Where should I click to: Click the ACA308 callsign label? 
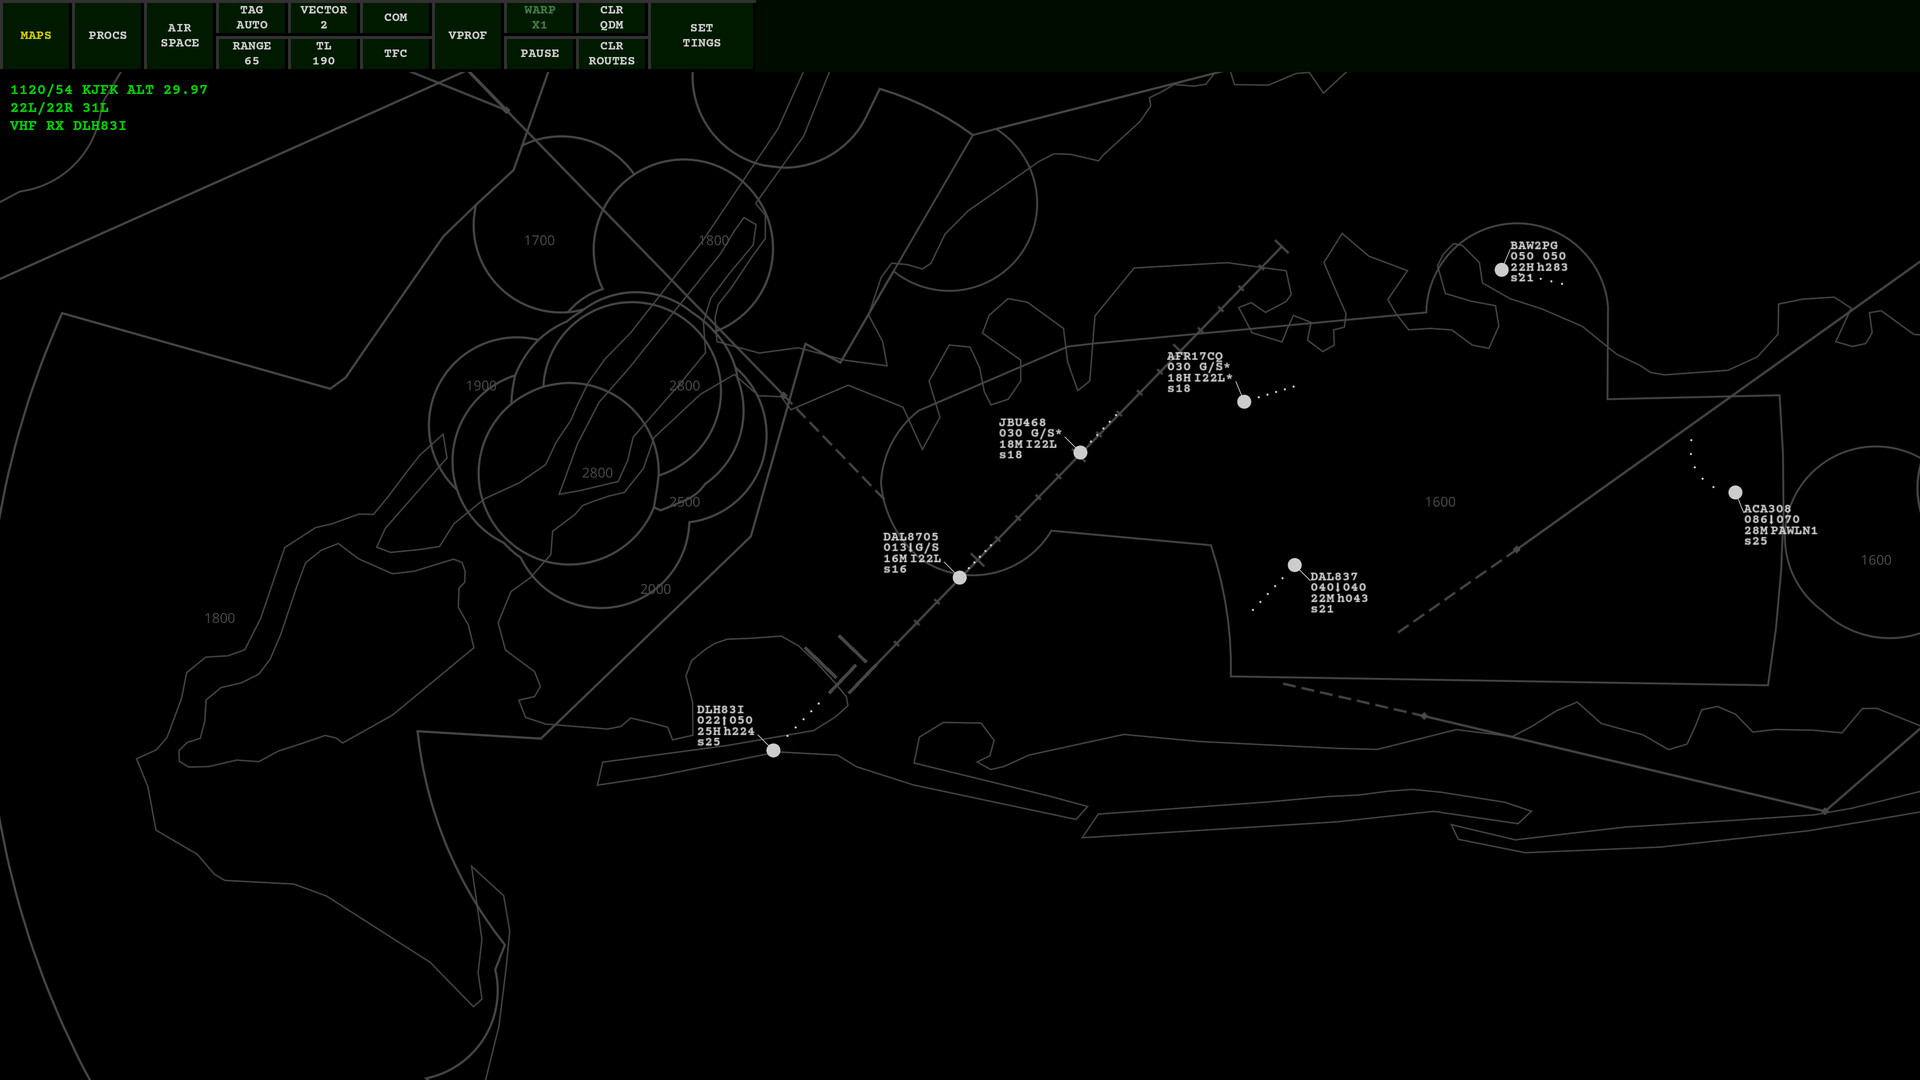coord(1768,509)
